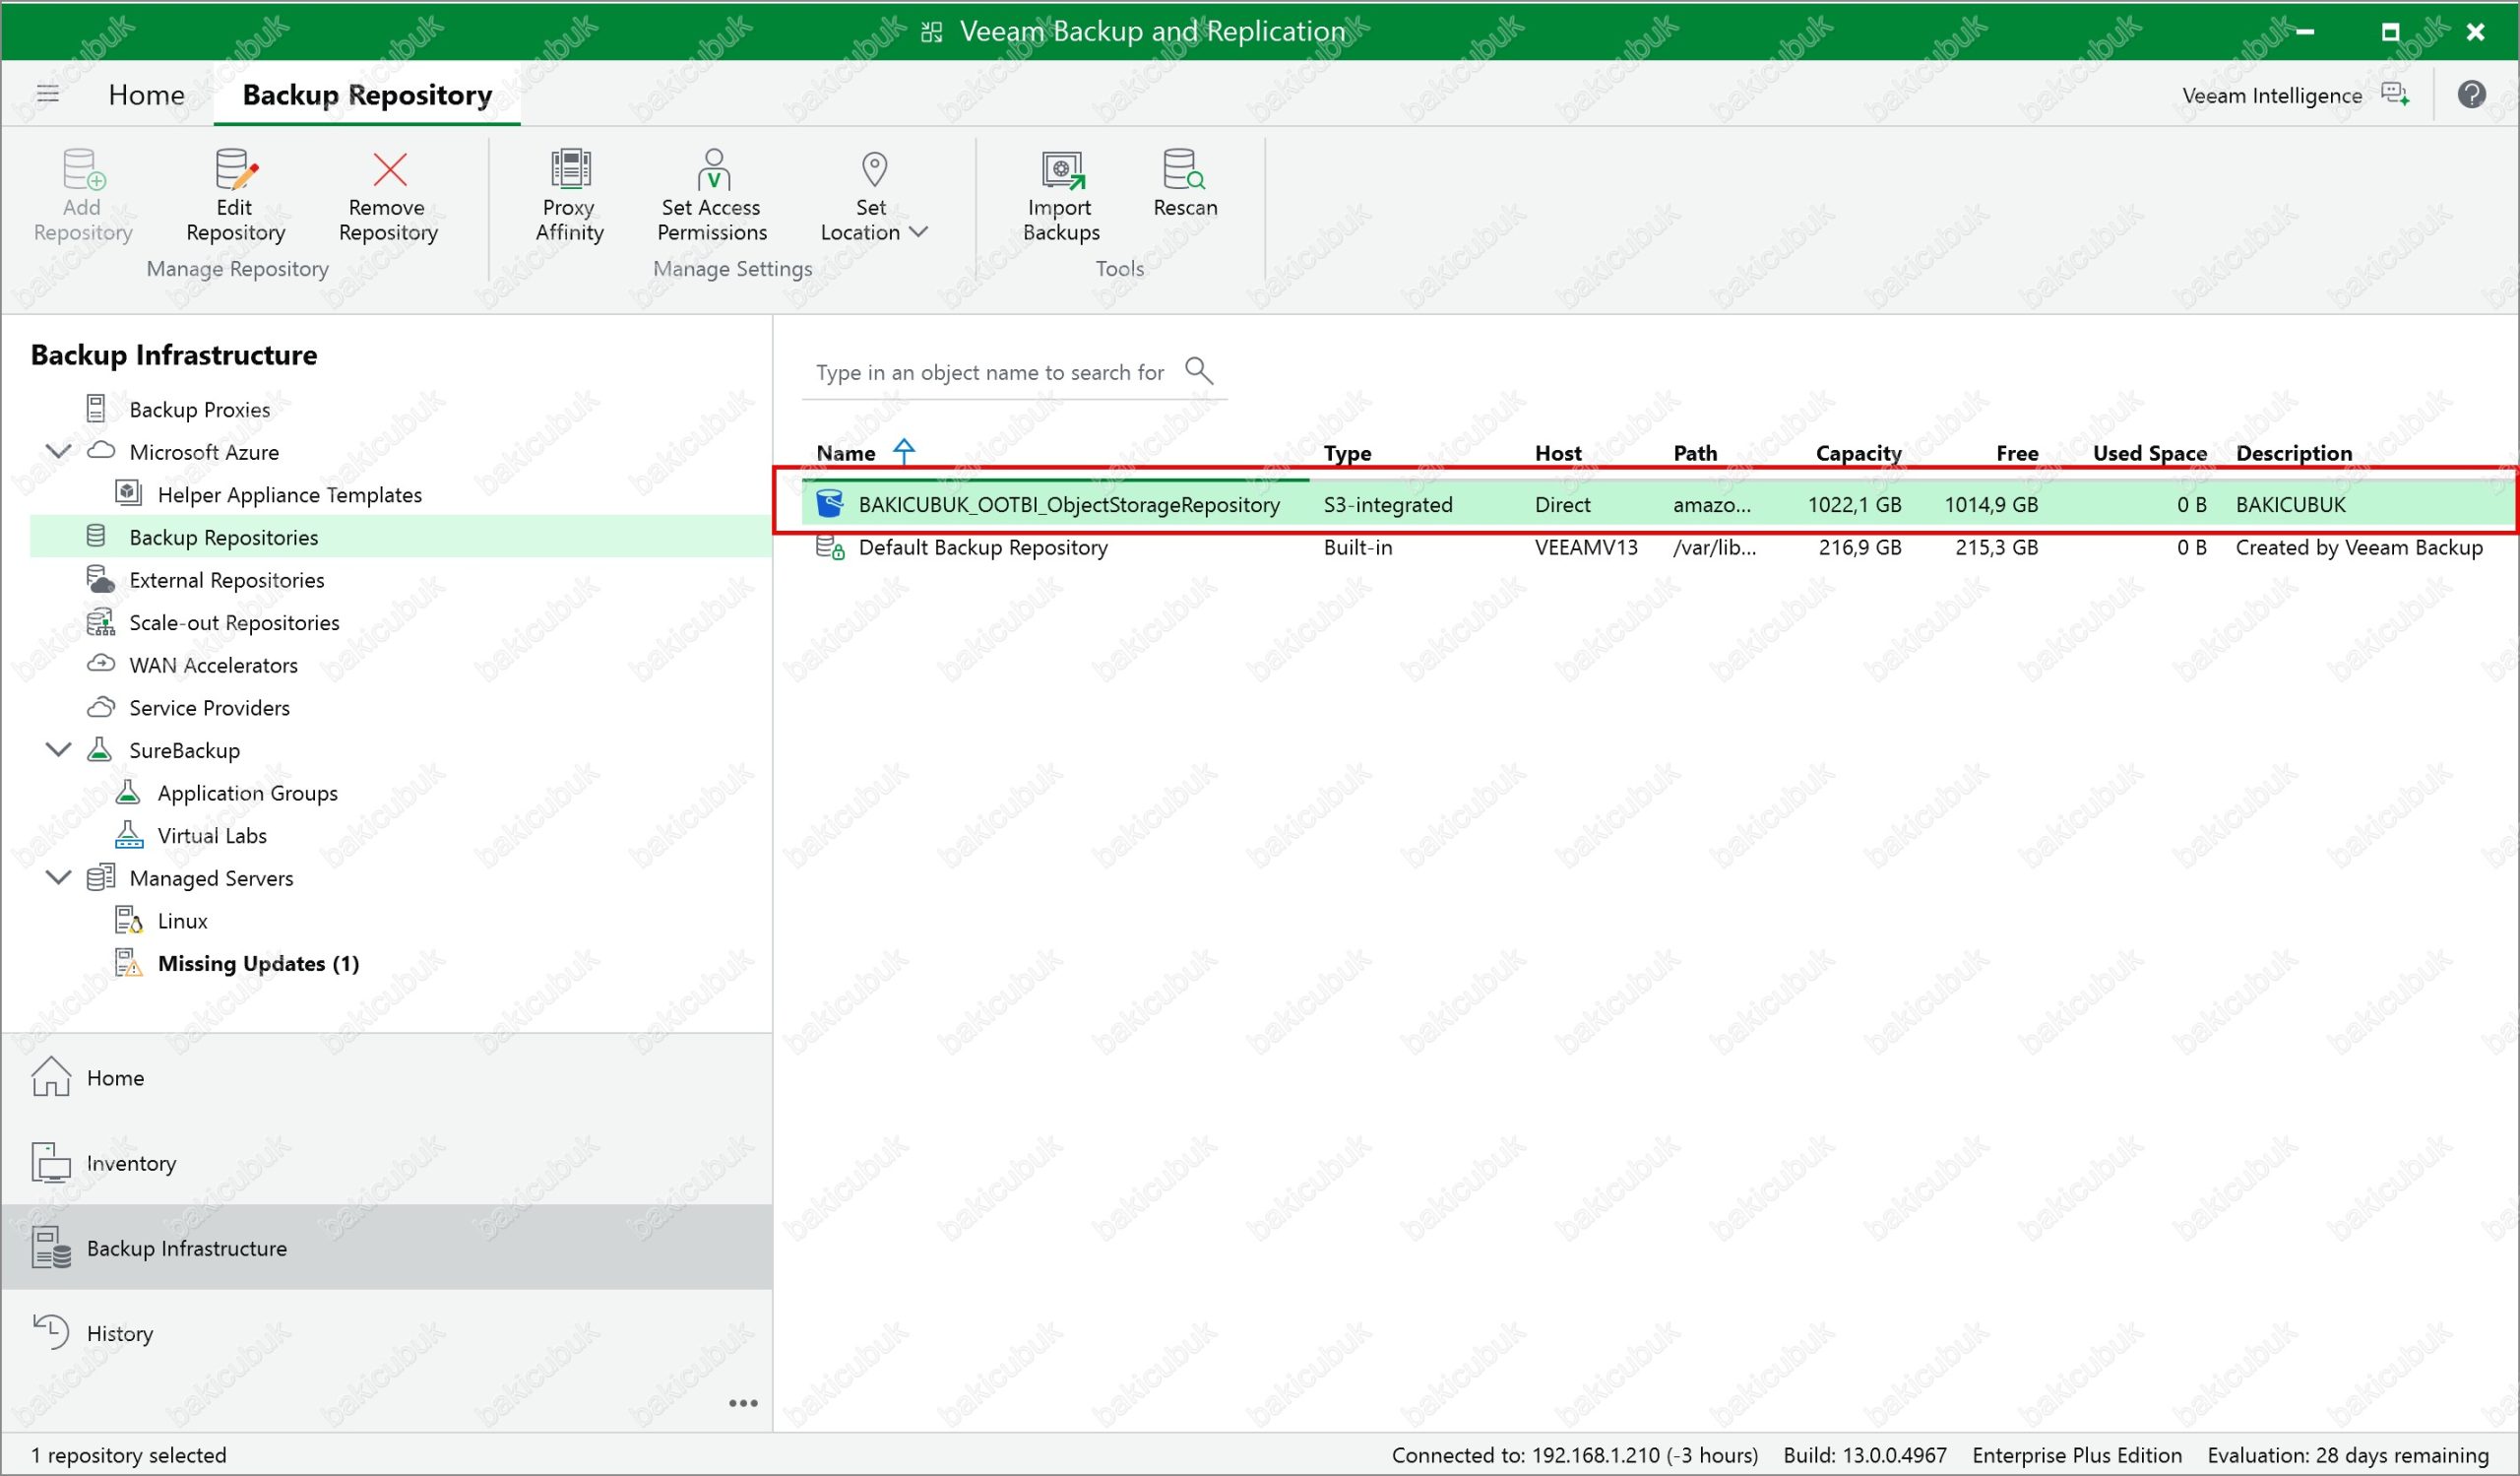This screenshot has height=1476, width=2520.
Task: Click the Backup Proxies icon
Action: [96, 408]
